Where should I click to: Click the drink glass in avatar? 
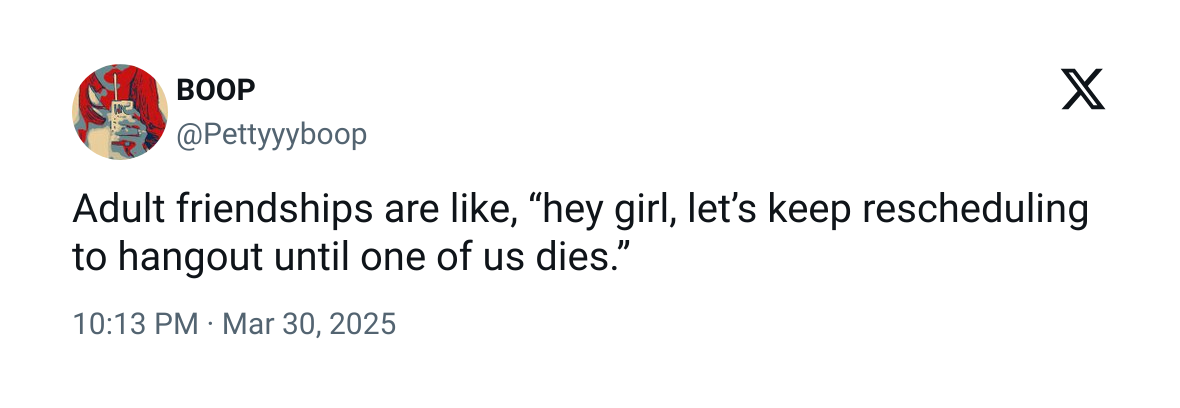click(x=118, y=112)
